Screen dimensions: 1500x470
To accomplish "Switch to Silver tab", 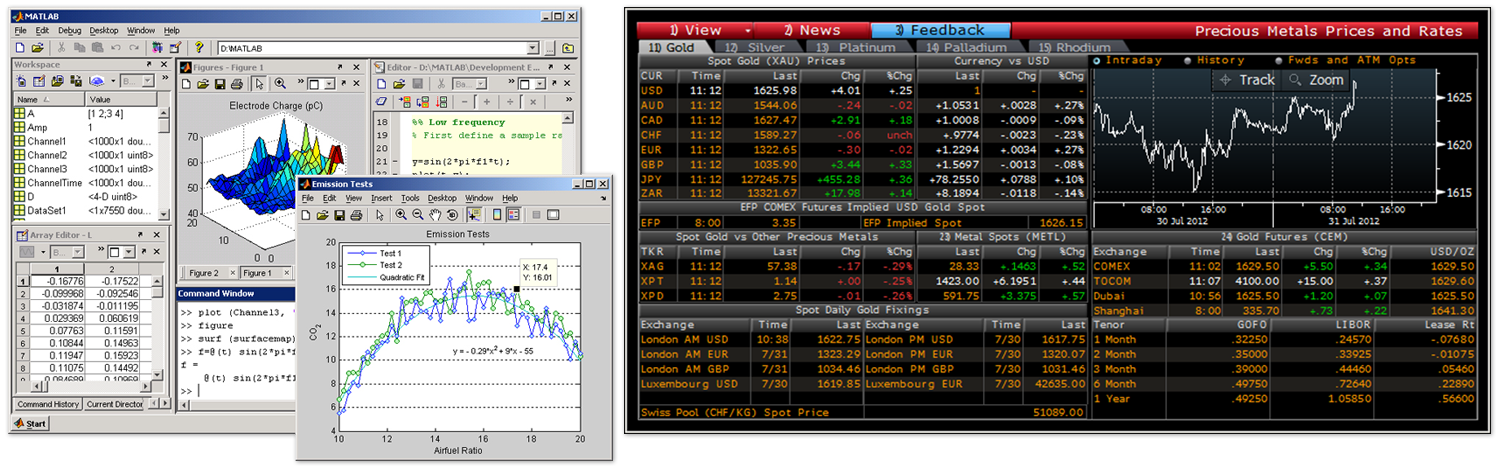I will tap(760, 47).
